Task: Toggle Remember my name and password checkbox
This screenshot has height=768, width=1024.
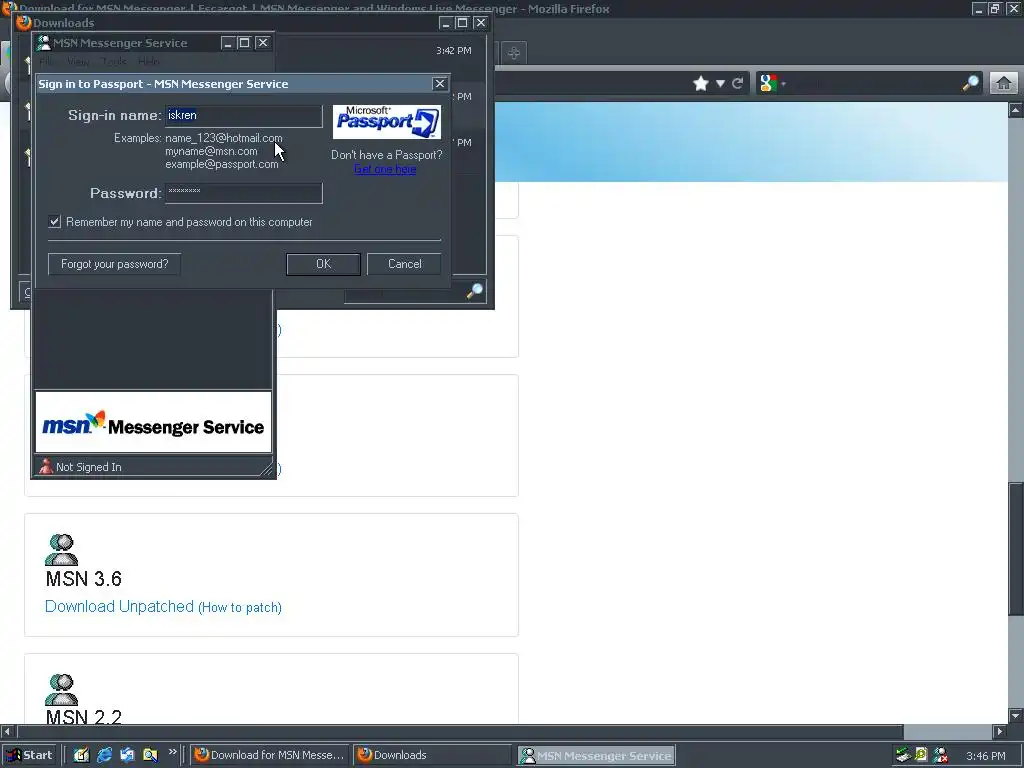Action: pos(55,222)
